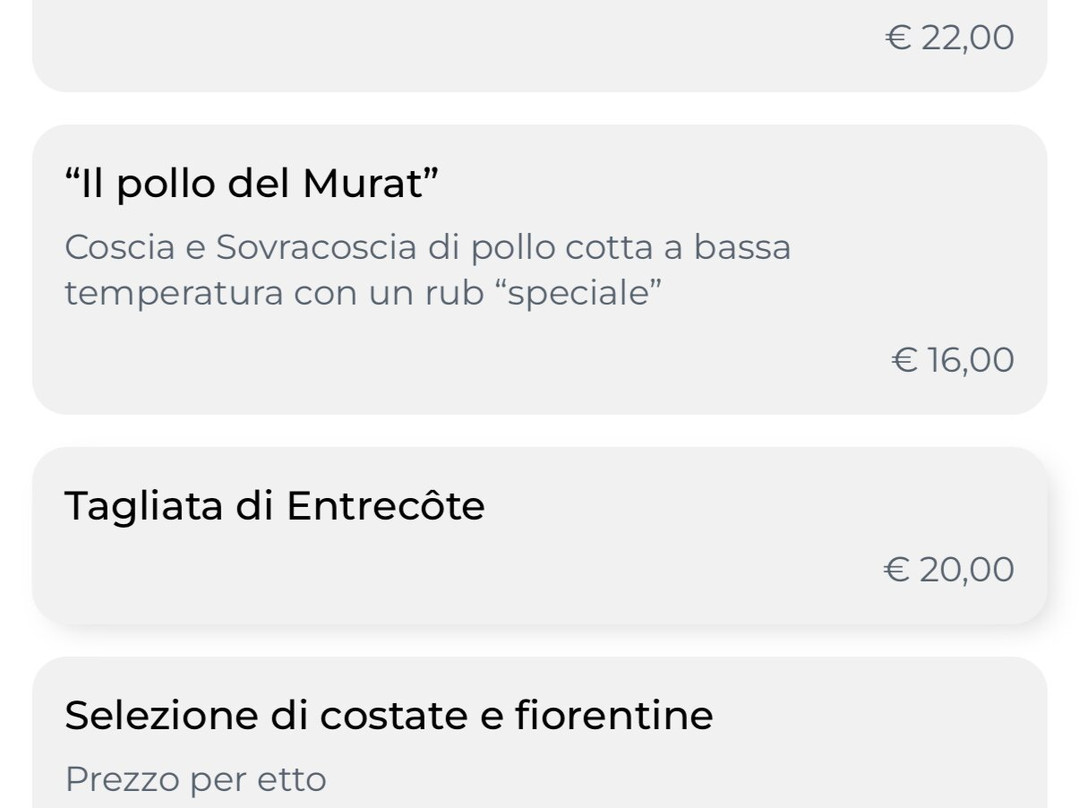Click the "Coscia e Sovracoscia di pollo" description line
The width and height of the screenshot is (1080, 808).
point(427,247)
